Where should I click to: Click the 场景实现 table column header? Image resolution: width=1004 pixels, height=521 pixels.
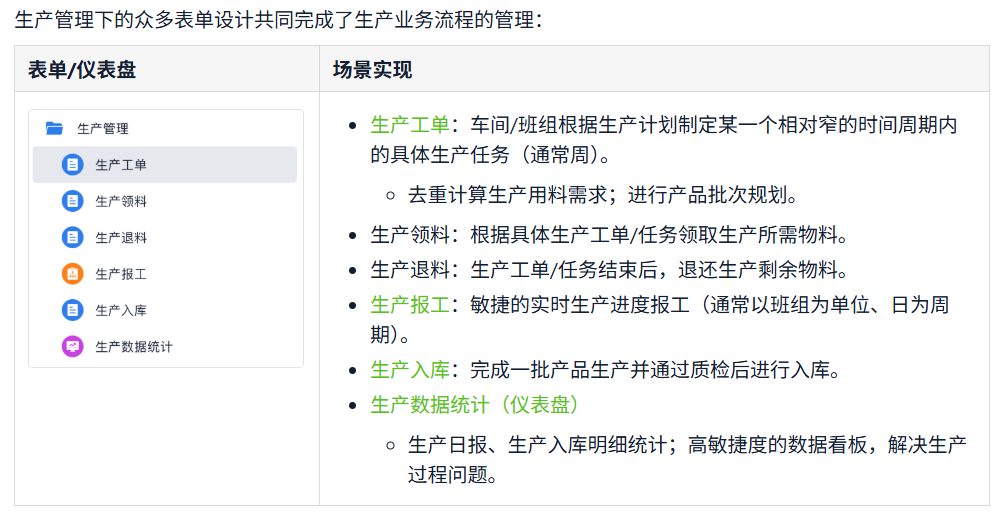point(373,70)
